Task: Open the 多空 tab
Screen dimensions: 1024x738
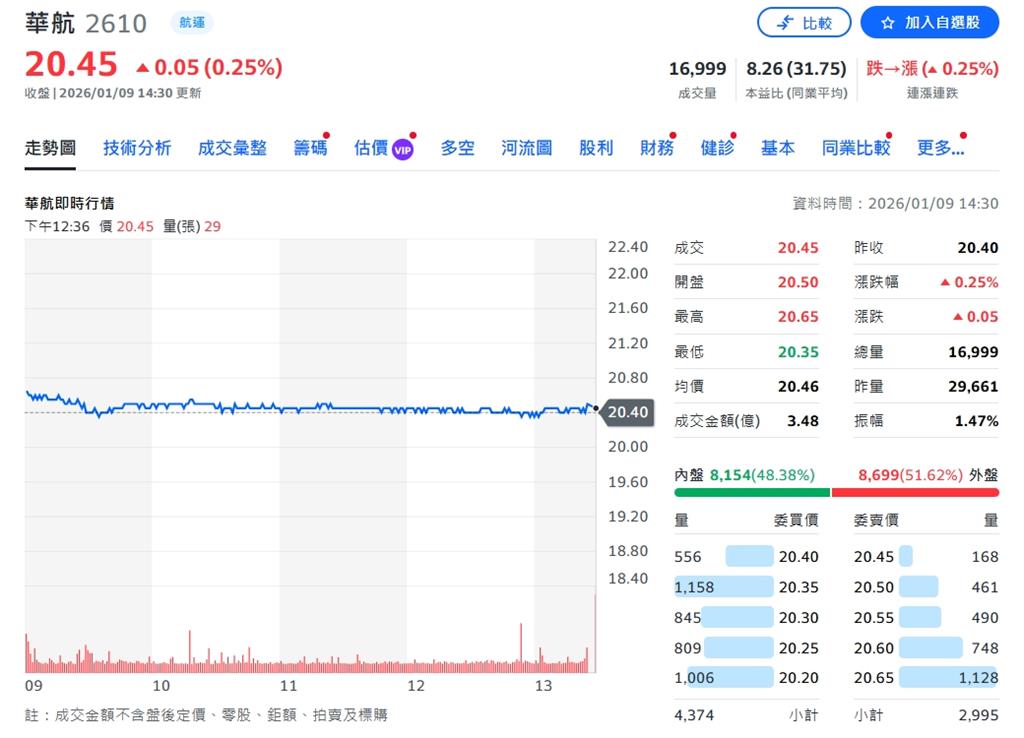Action: [x=456, y=146]
